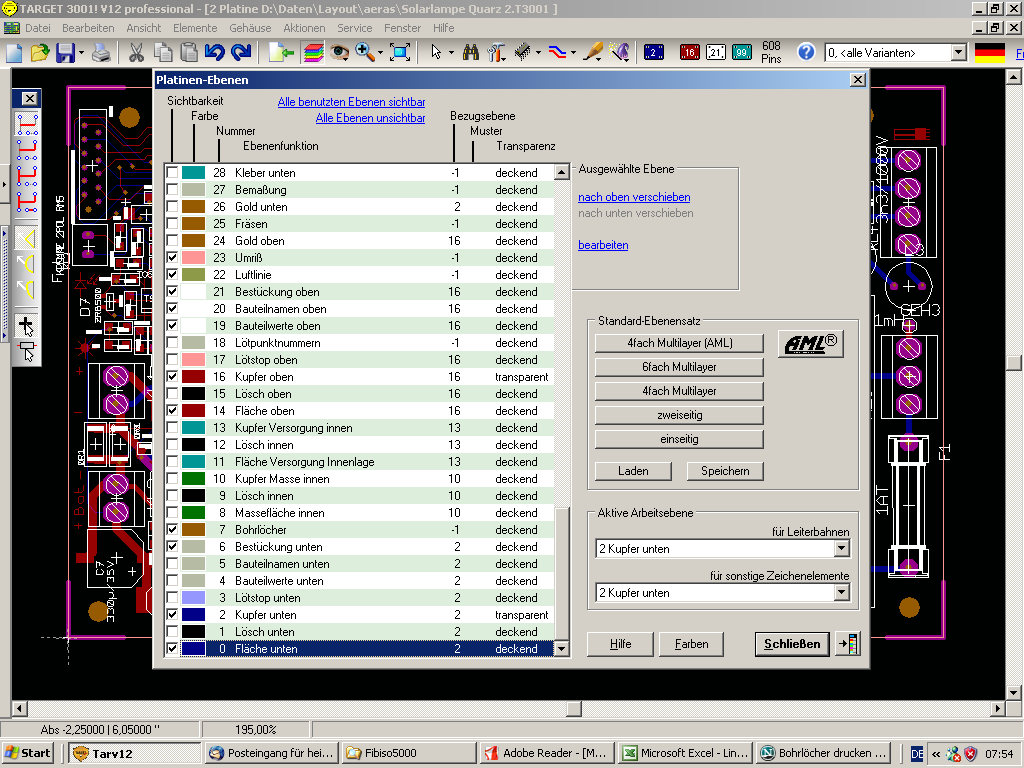1024x768 pixels.
Task: Enable visibility for 3 Lötstop unten
Action: [172, 597]
